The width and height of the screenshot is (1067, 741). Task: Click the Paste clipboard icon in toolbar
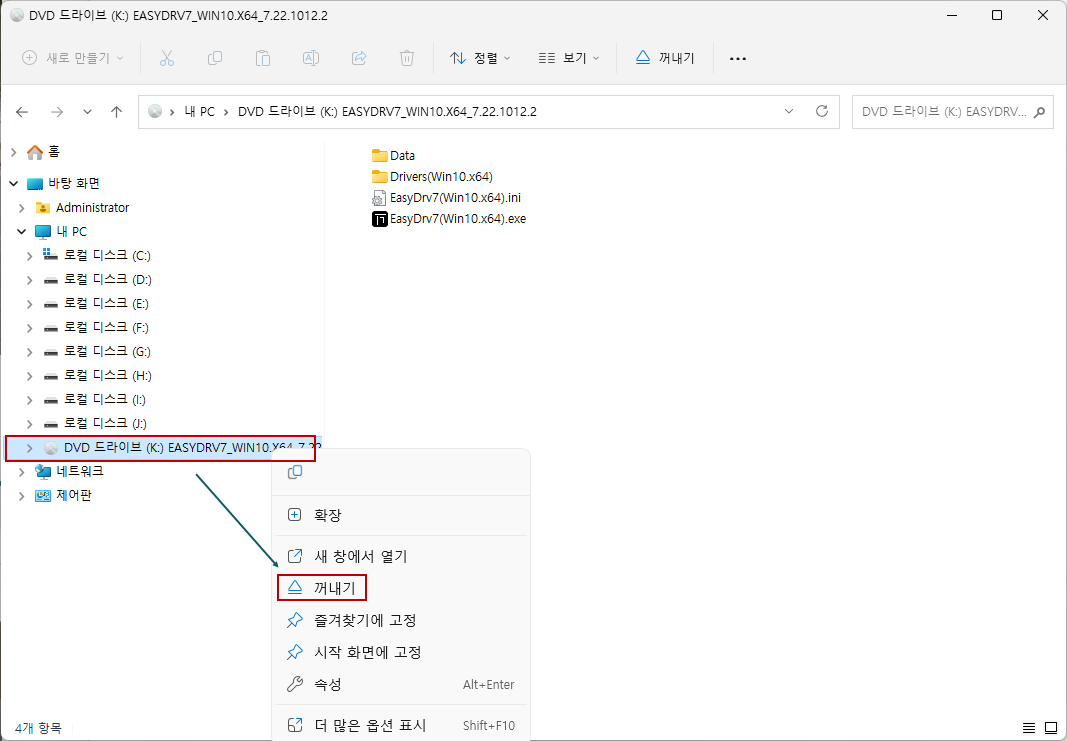[263, 58]
